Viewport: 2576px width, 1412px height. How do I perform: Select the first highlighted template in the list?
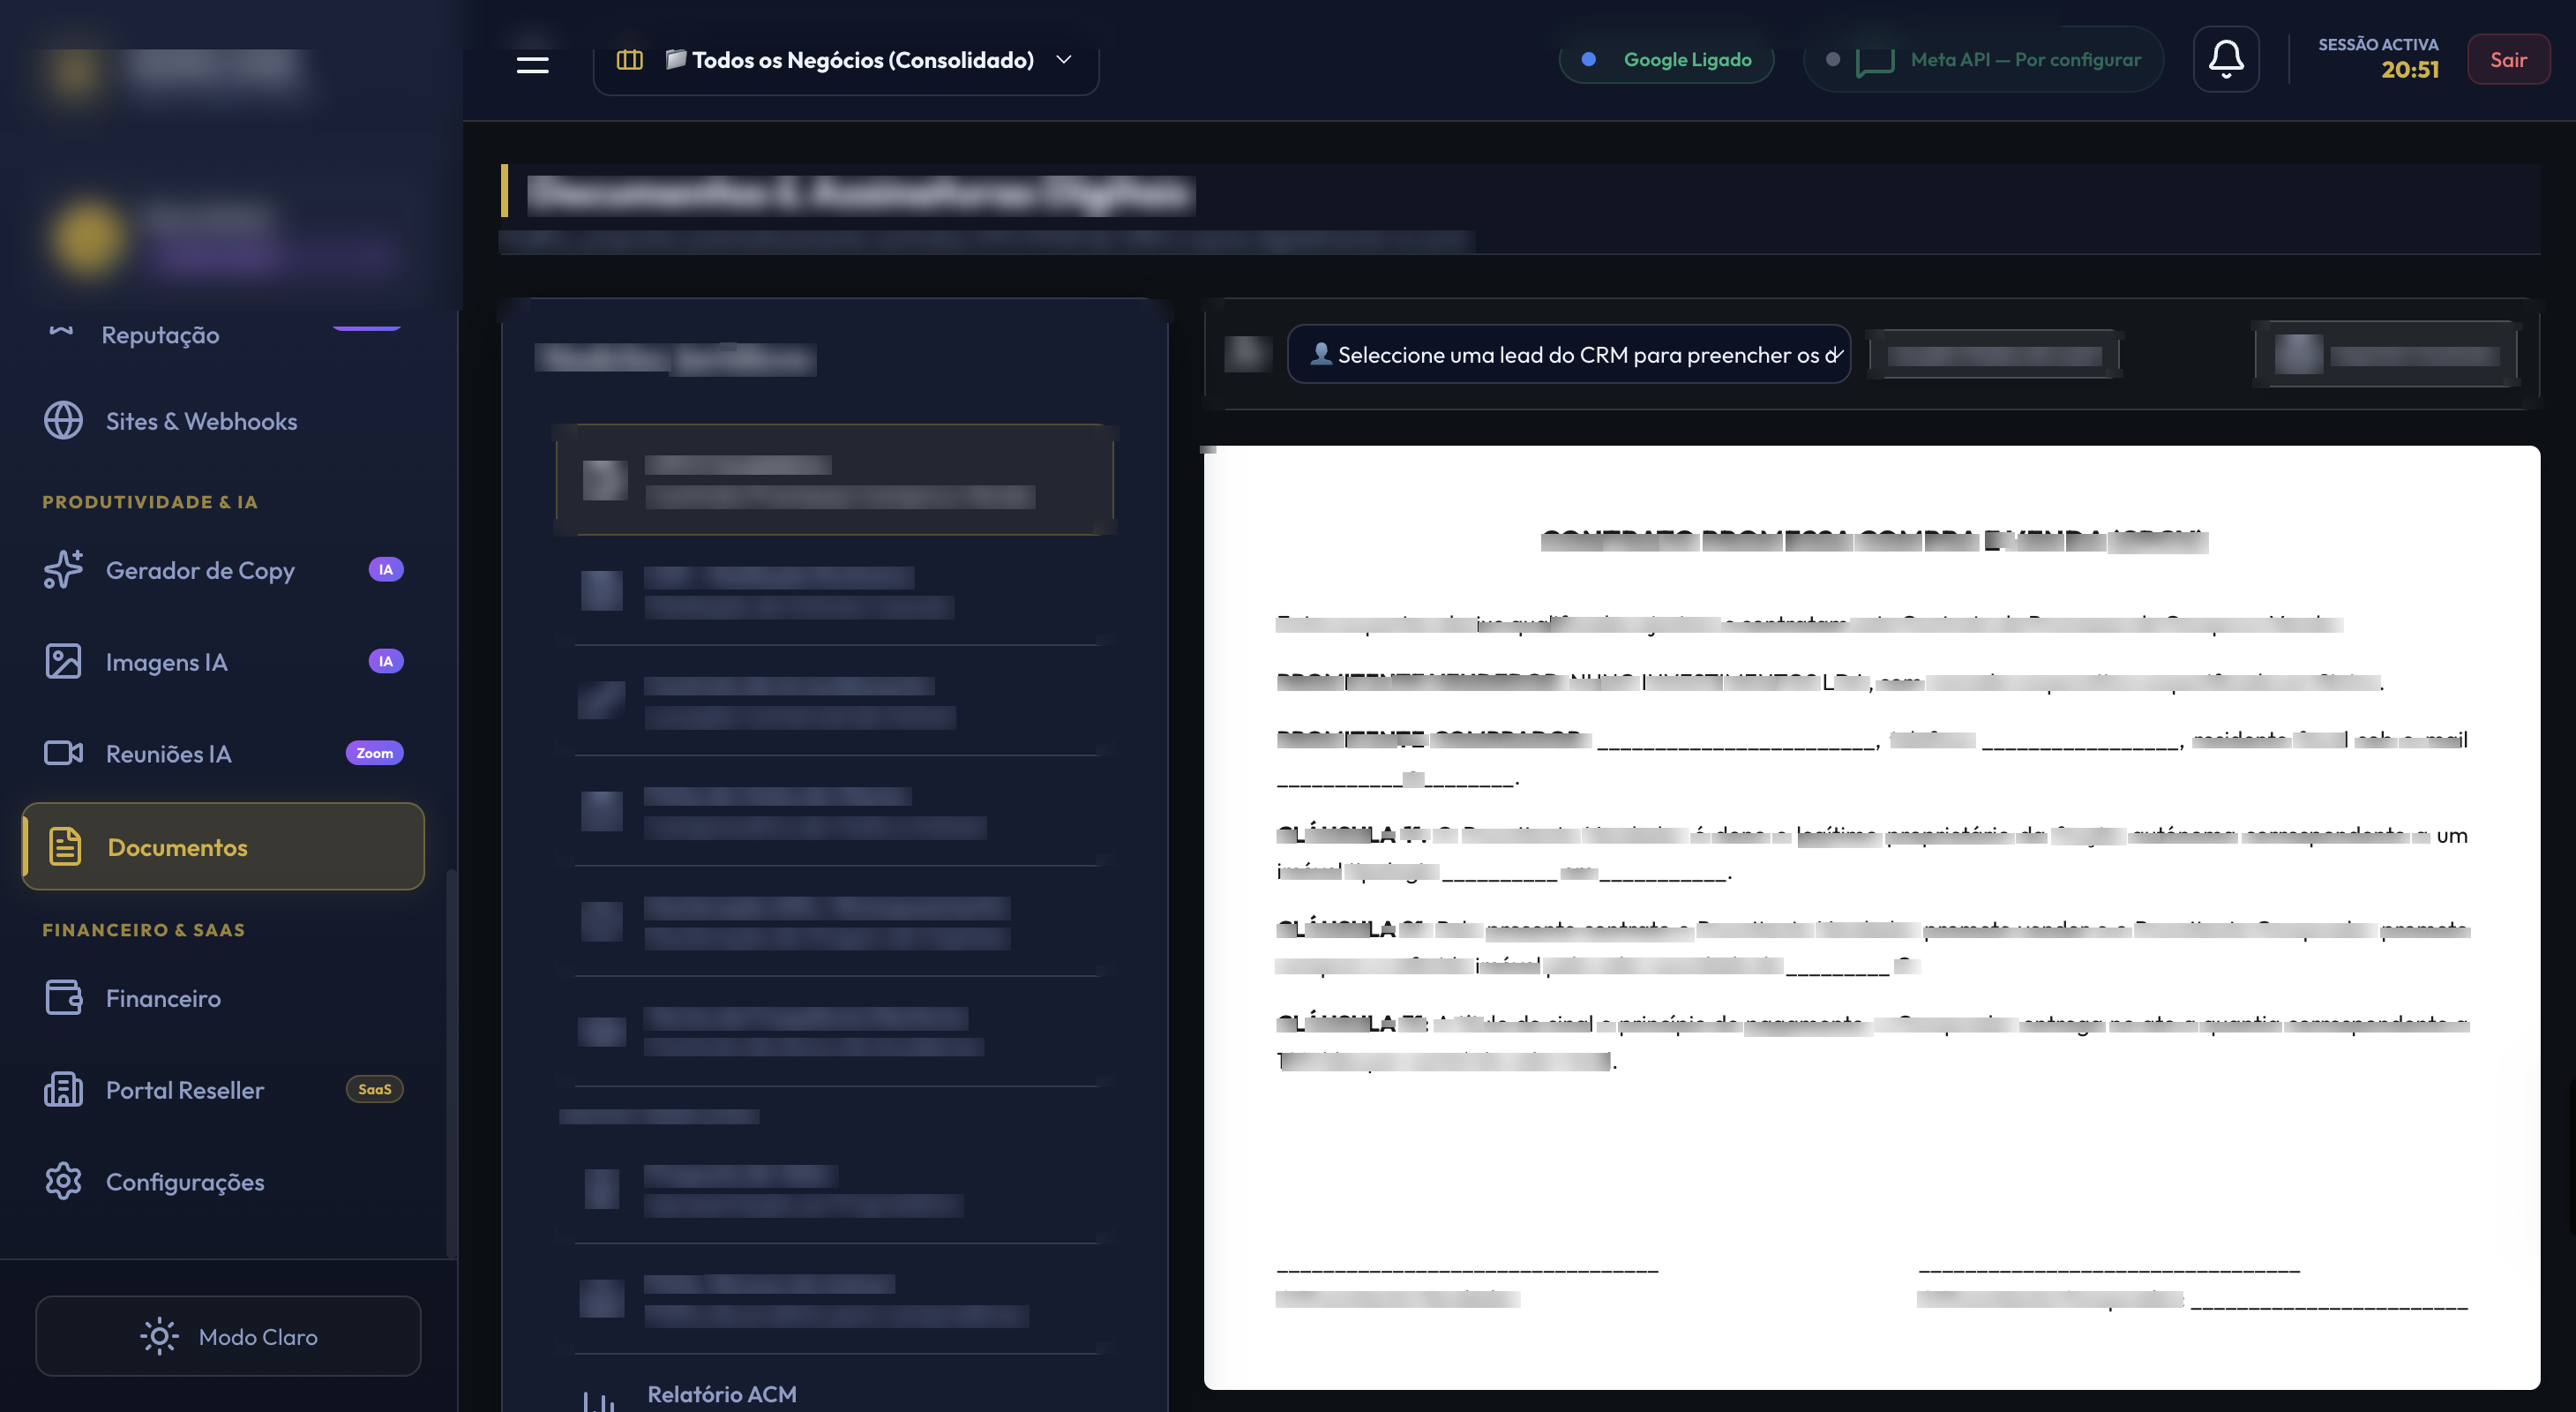click(835, 480)
